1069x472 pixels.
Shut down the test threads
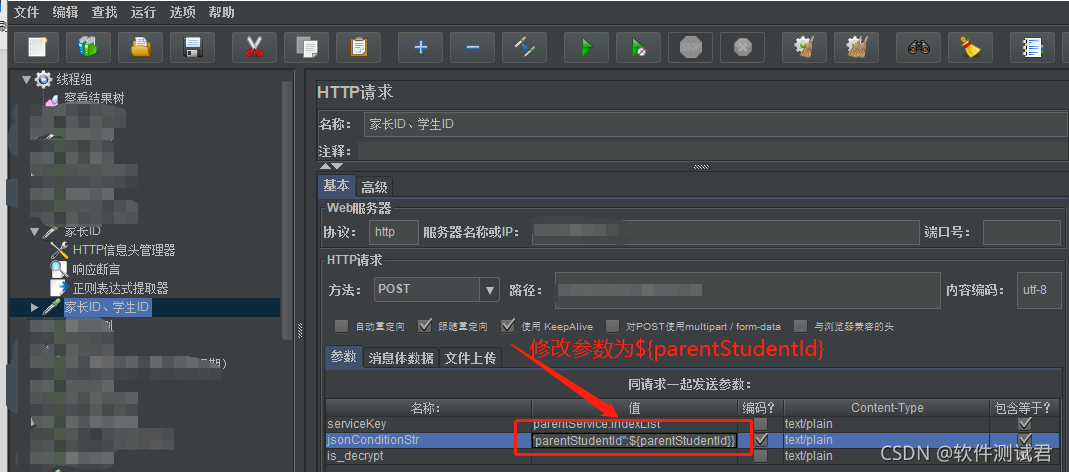(x=742, y=48)
